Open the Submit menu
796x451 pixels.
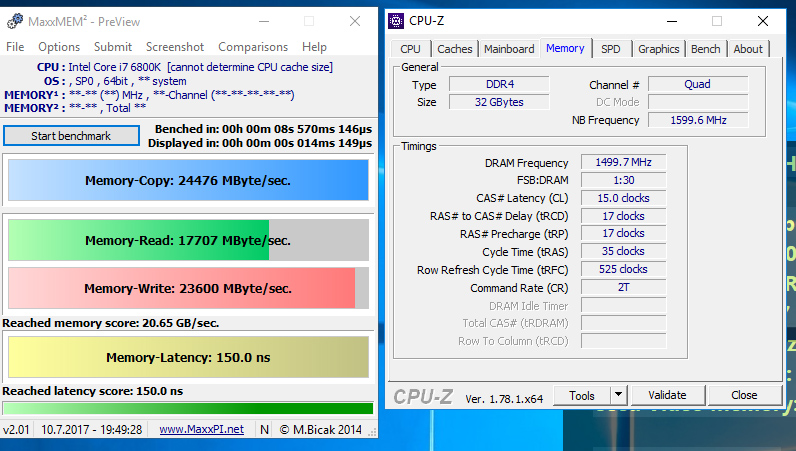click(113, 47)
